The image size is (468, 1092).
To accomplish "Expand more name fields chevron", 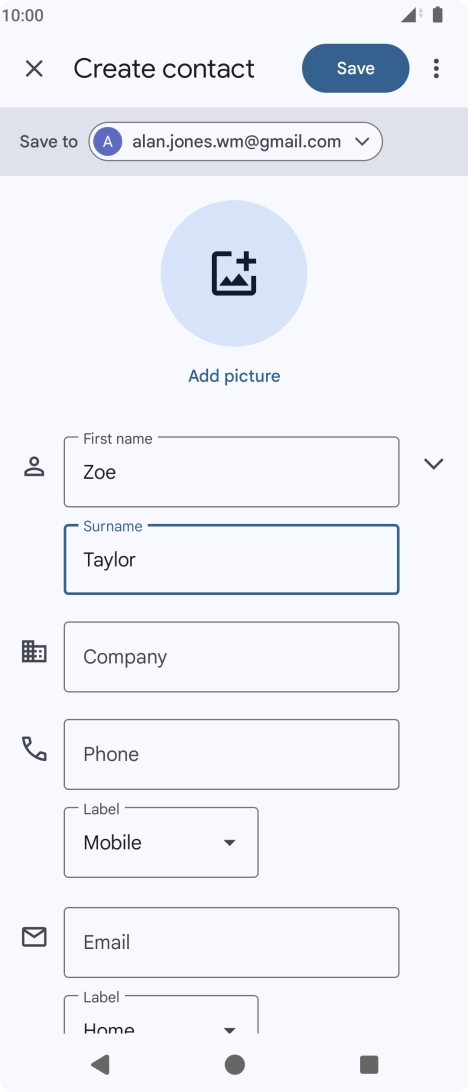I will click(x=434, y=464).
